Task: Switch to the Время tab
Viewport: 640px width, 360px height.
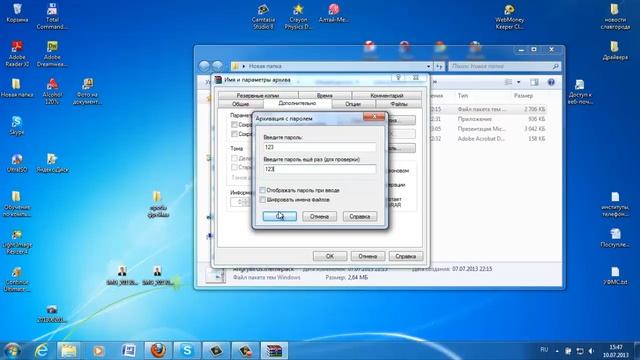Action: (324, 95)
